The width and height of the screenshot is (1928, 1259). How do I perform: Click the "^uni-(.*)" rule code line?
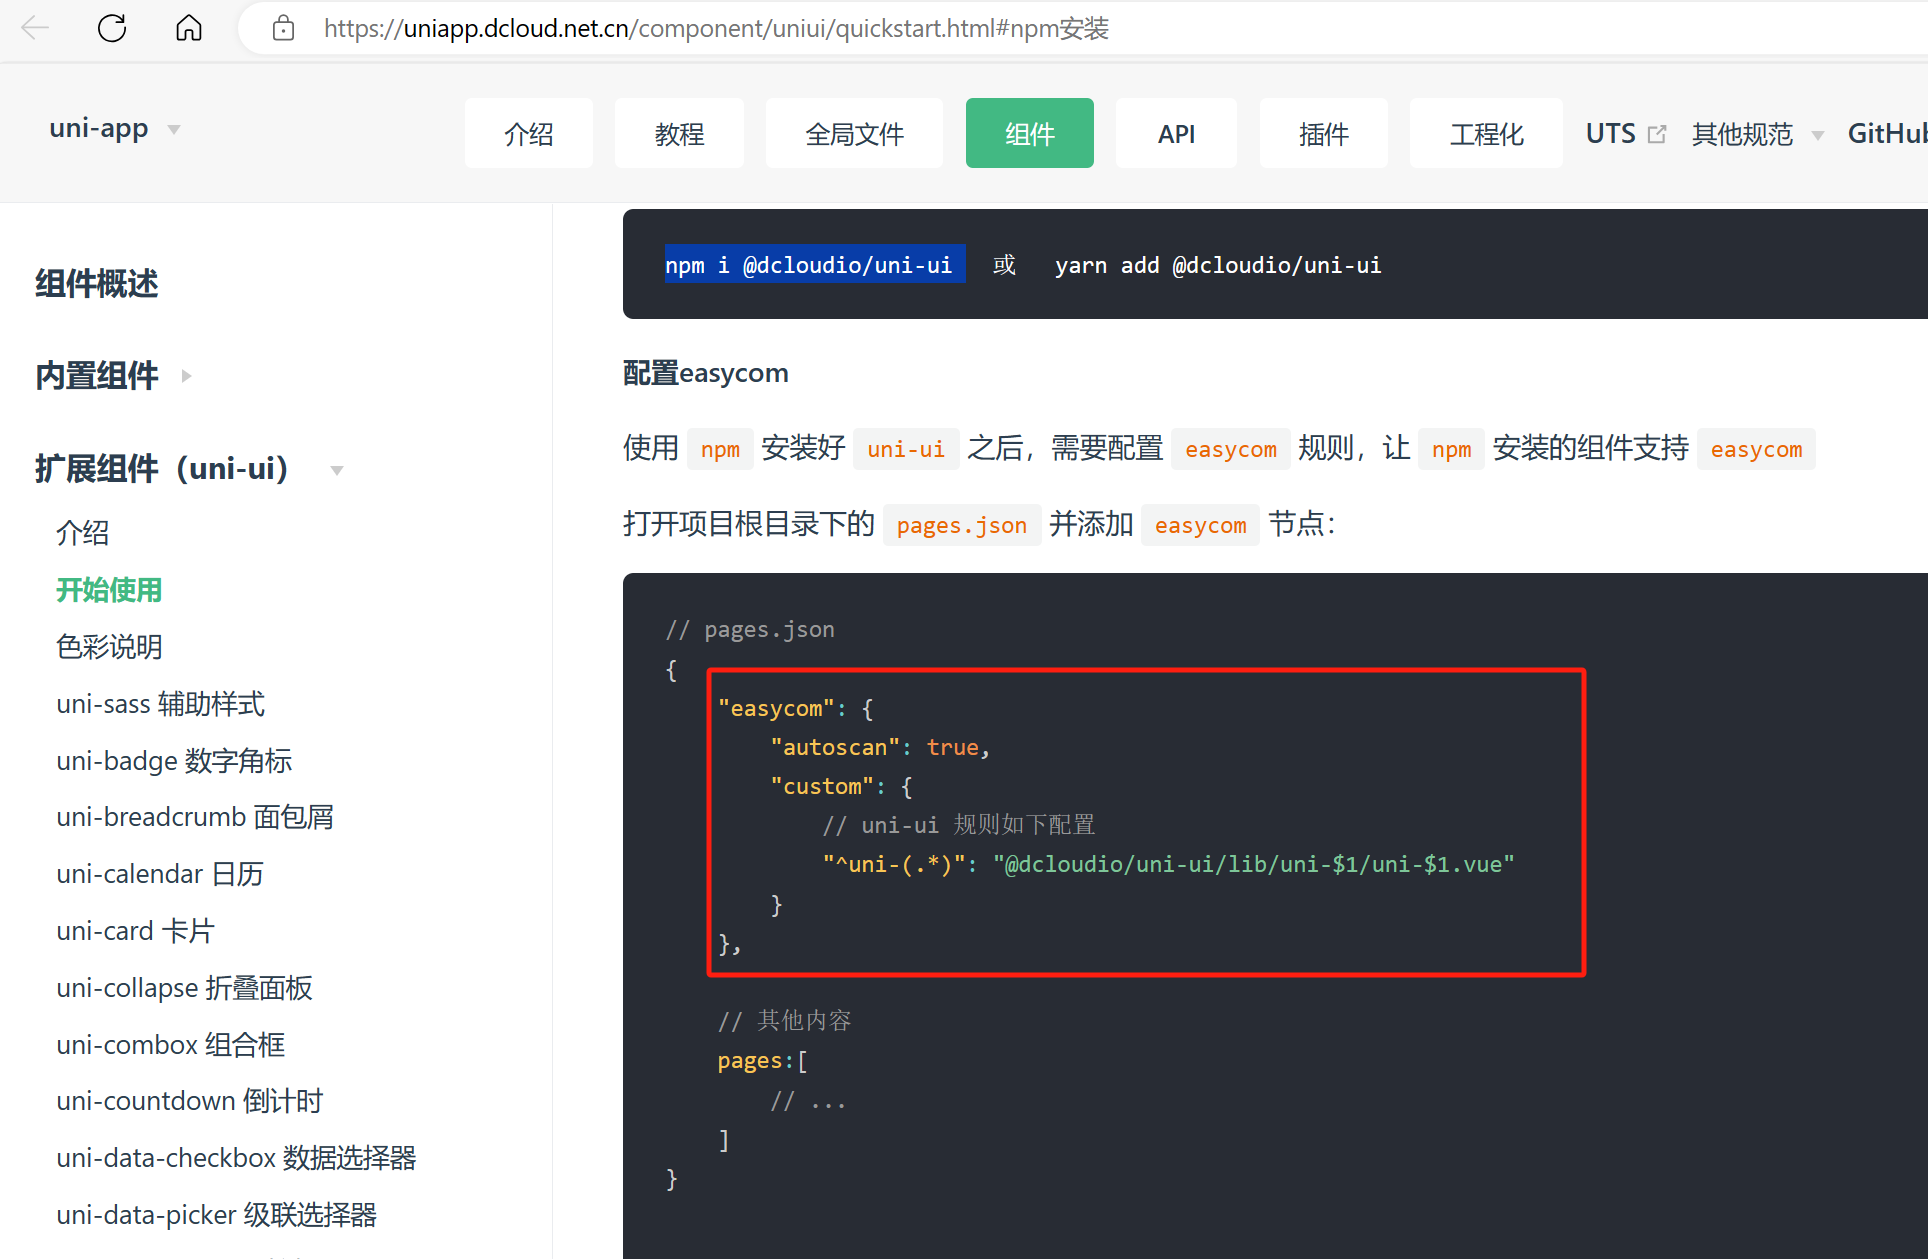point(1168,864)
